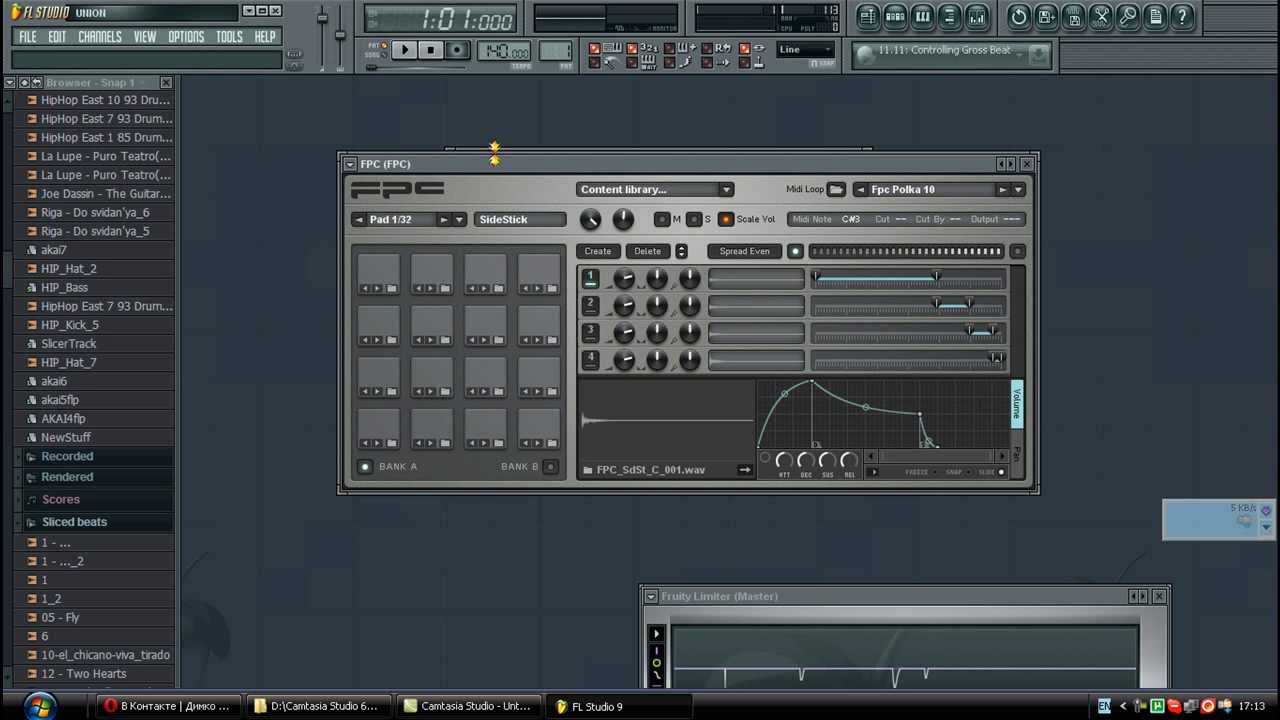Image resolution: width=1280 pixels, height=720 pixels.
Task: Click the save project toolbar icon
Action: (1046, 16)
